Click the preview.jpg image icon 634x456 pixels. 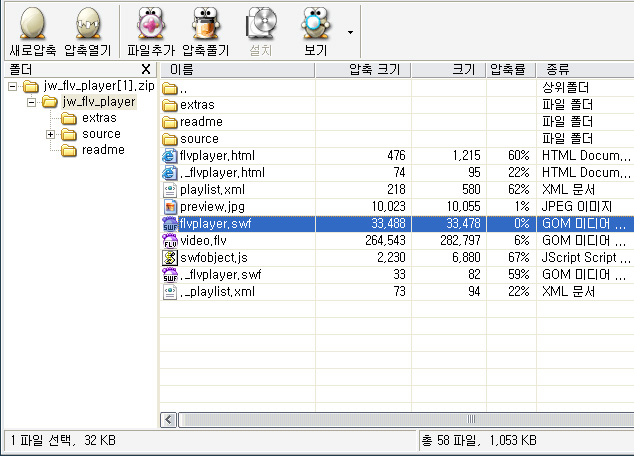click(170, 207)
